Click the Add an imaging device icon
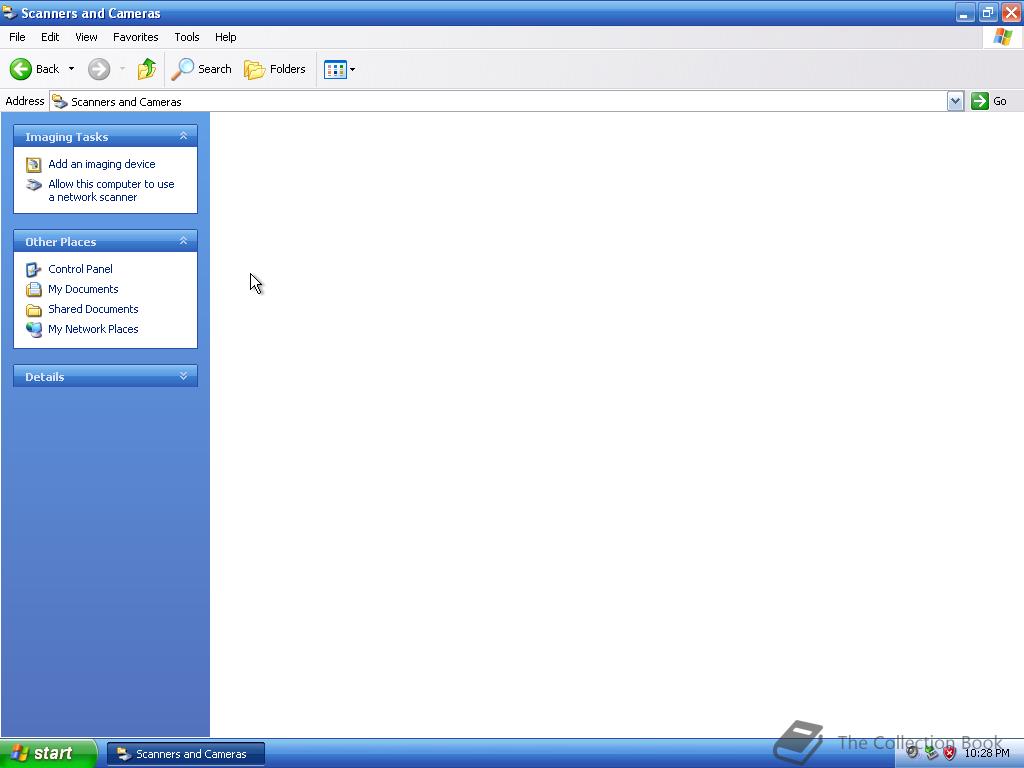Screen dimensions: 1024x768 tap(33, 165)
